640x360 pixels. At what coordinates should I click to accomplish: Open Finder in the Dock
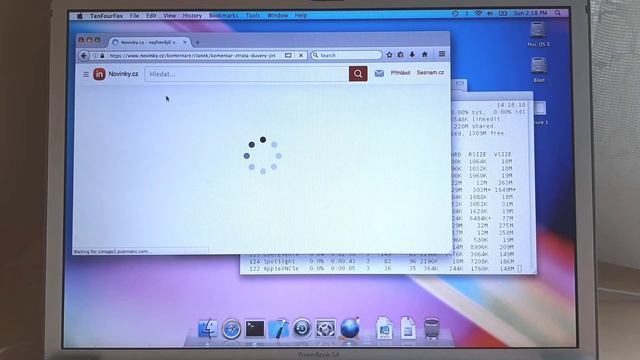click(208, 328)
